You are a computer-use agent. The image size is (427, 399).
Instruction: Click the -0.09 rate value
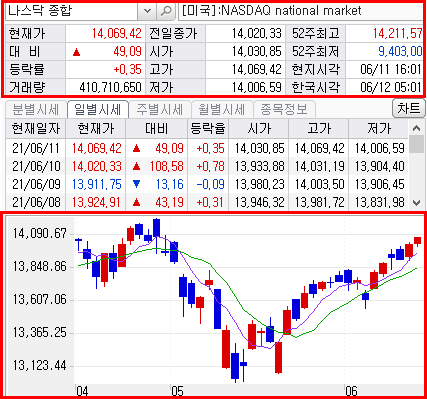point(210,184)
